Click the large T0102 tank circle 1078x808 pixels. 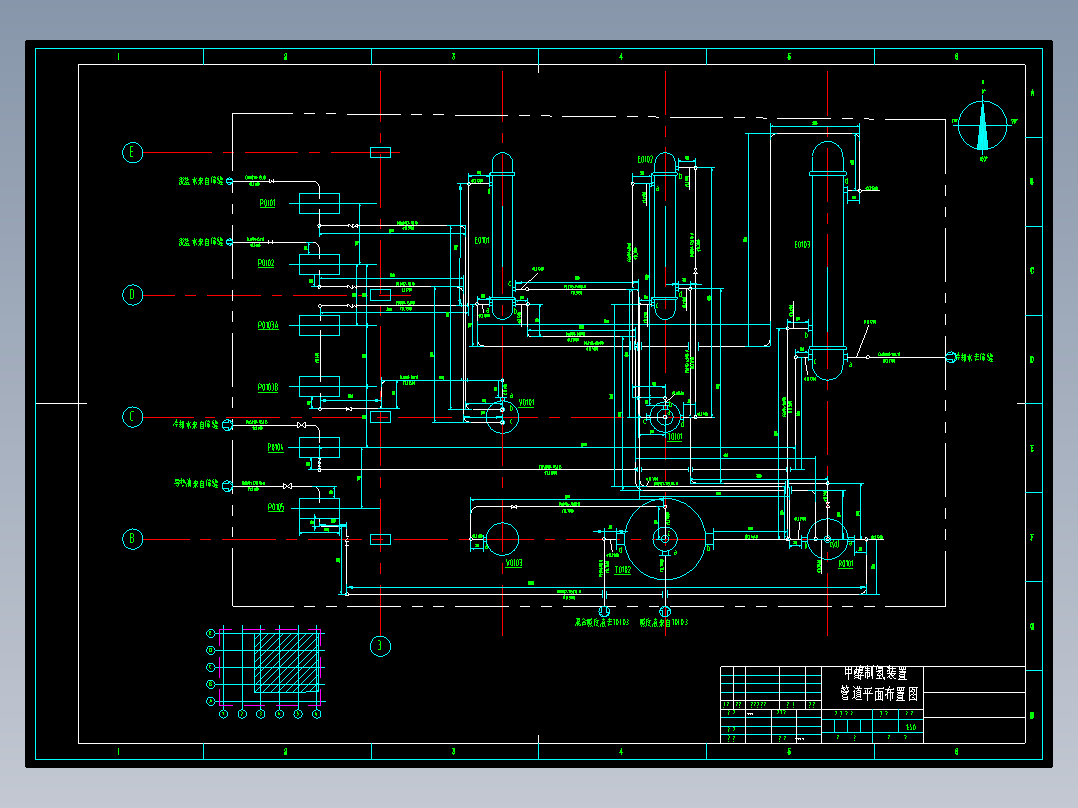(x=666, y=539)
